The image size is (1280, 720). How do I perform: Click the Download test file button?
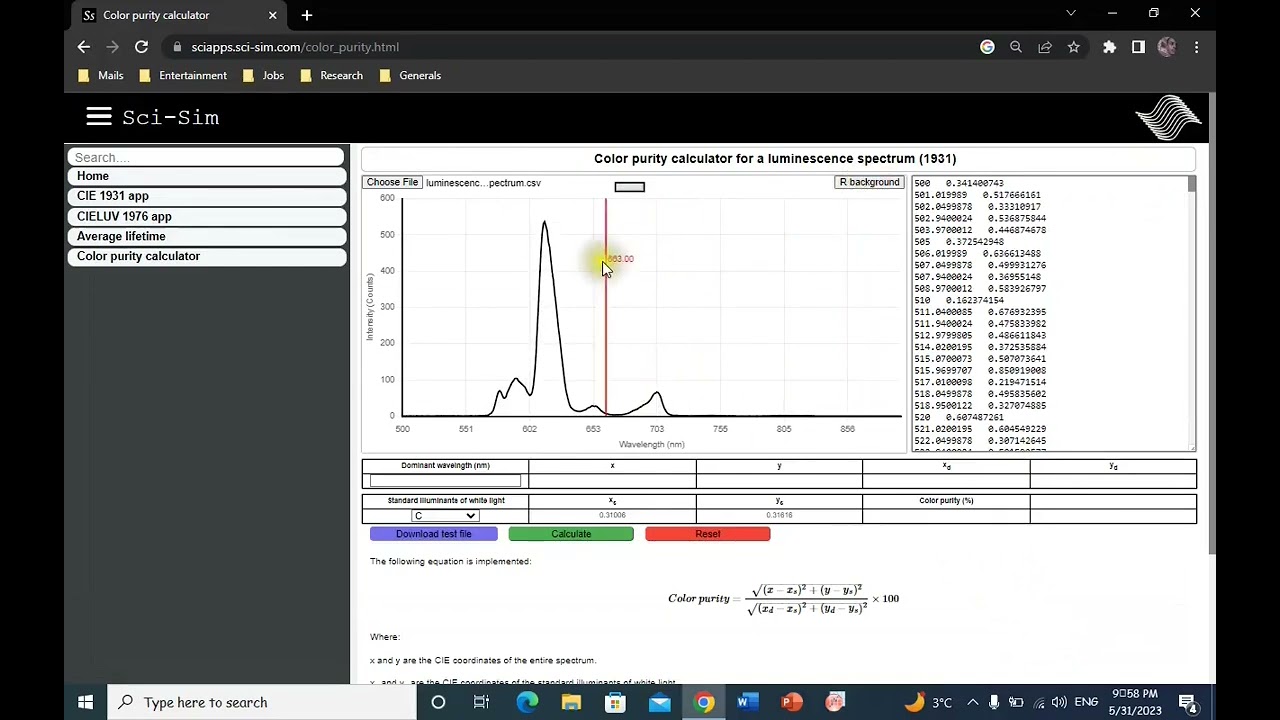433,534
